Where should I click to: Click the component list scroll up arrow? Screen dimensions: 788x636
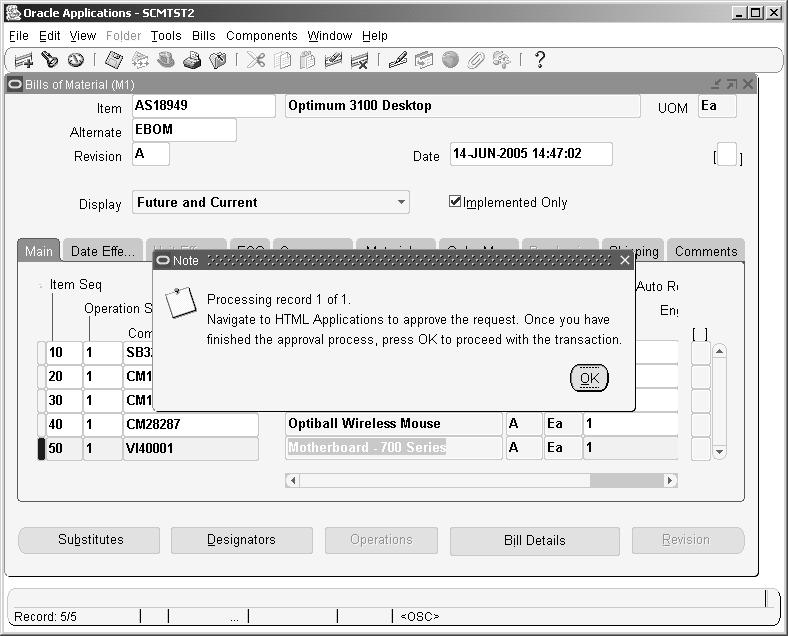click(x=720, y=351)
